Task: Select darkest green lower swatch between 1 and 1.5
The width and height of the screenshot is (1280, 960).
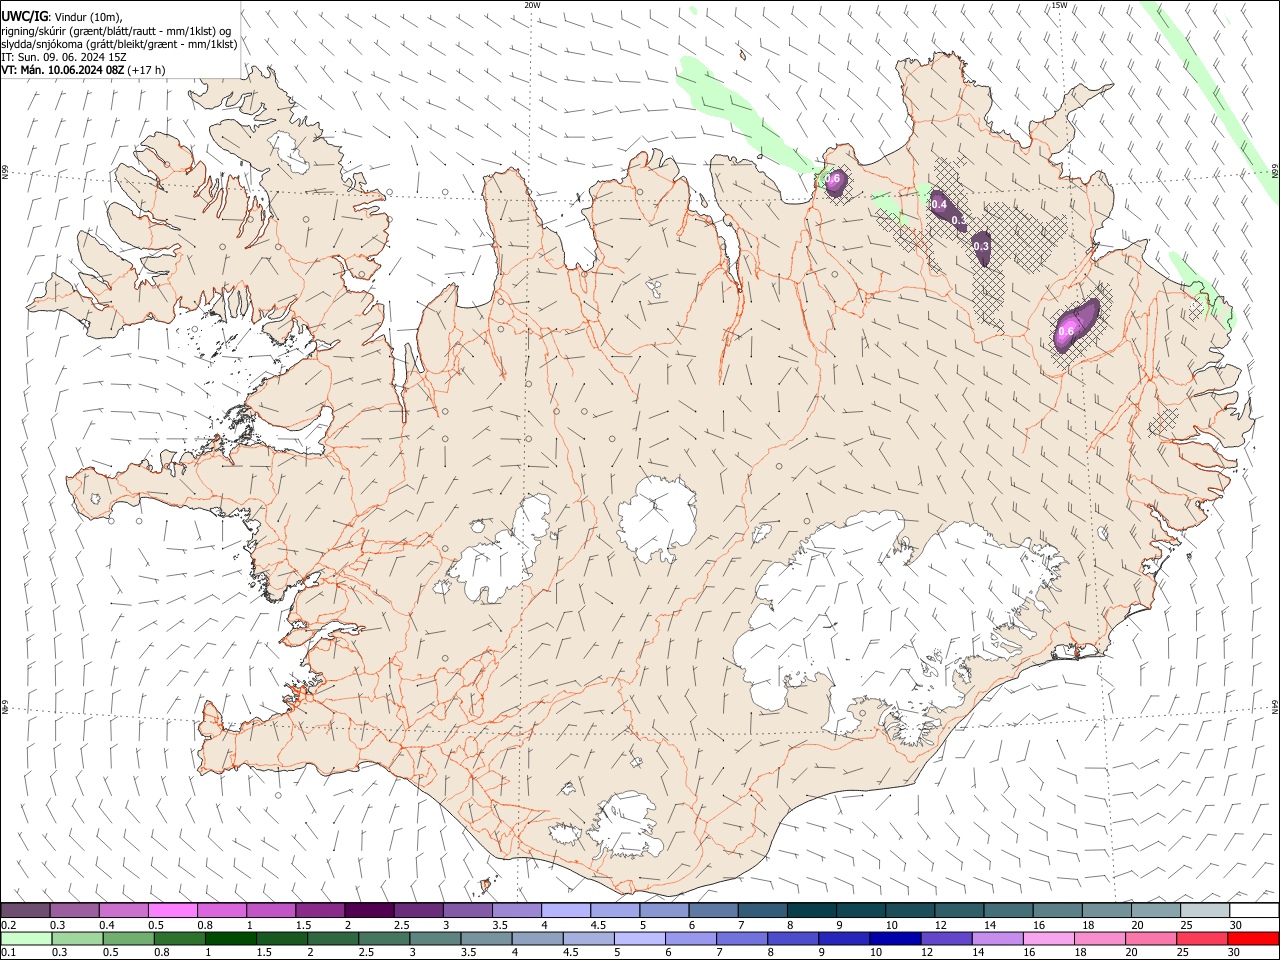Action: [x=230, y=938]
